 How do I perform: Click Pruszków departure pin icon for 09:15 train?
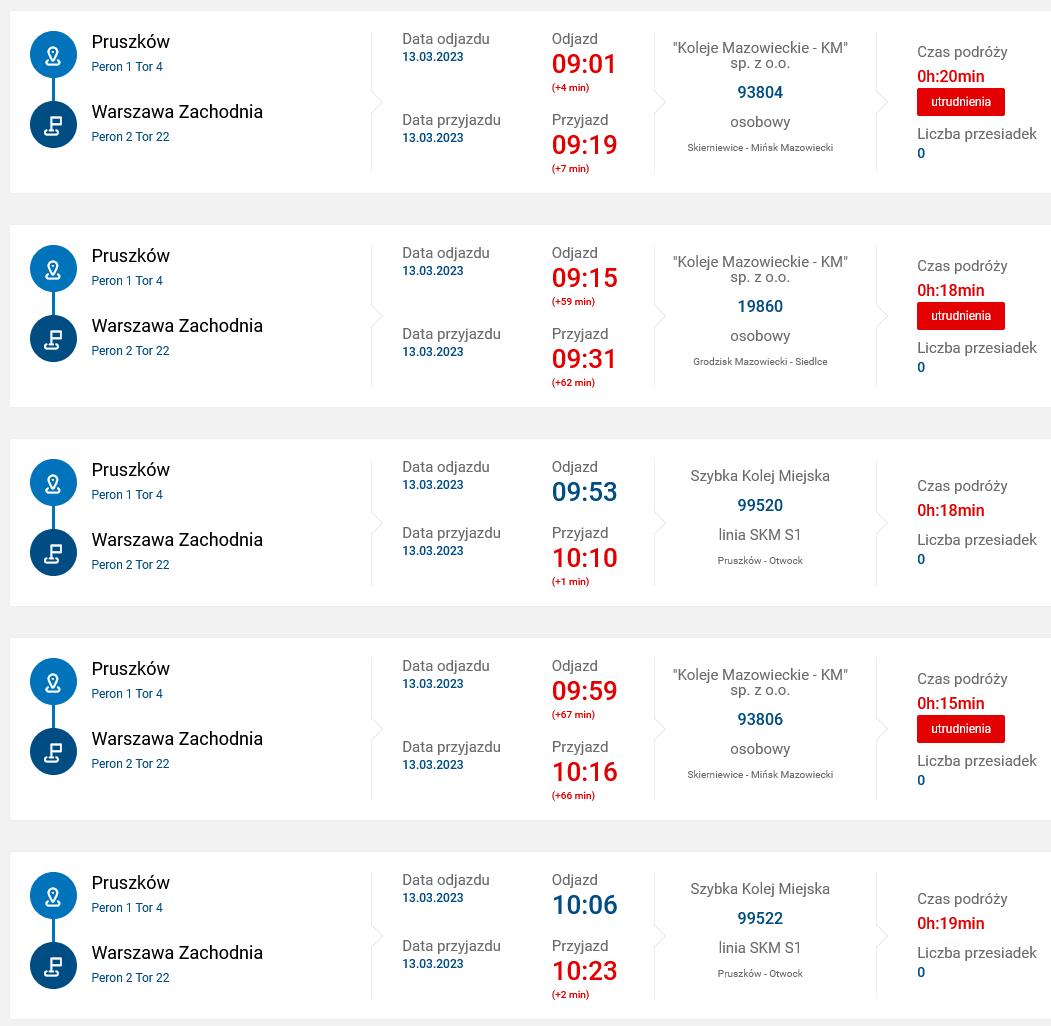pyautogui.click(x=54, y=268)
